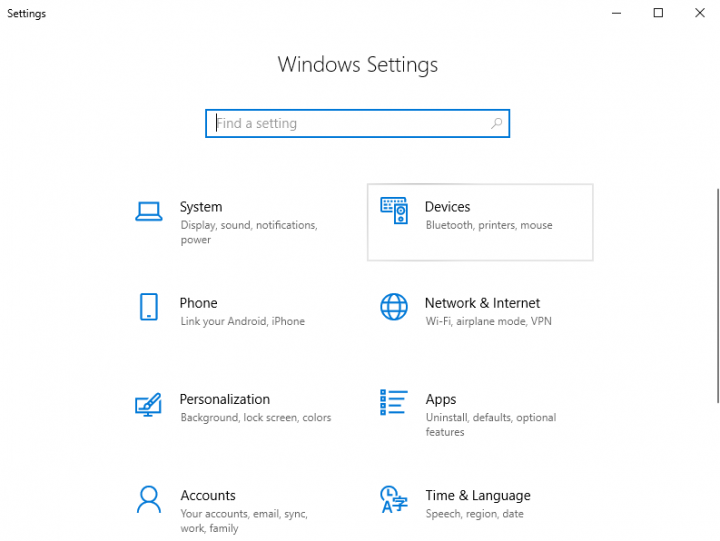Open the Accounts category label
This screenshot has width=720, height=541.
pyautogui.click(x=208, y=495)
